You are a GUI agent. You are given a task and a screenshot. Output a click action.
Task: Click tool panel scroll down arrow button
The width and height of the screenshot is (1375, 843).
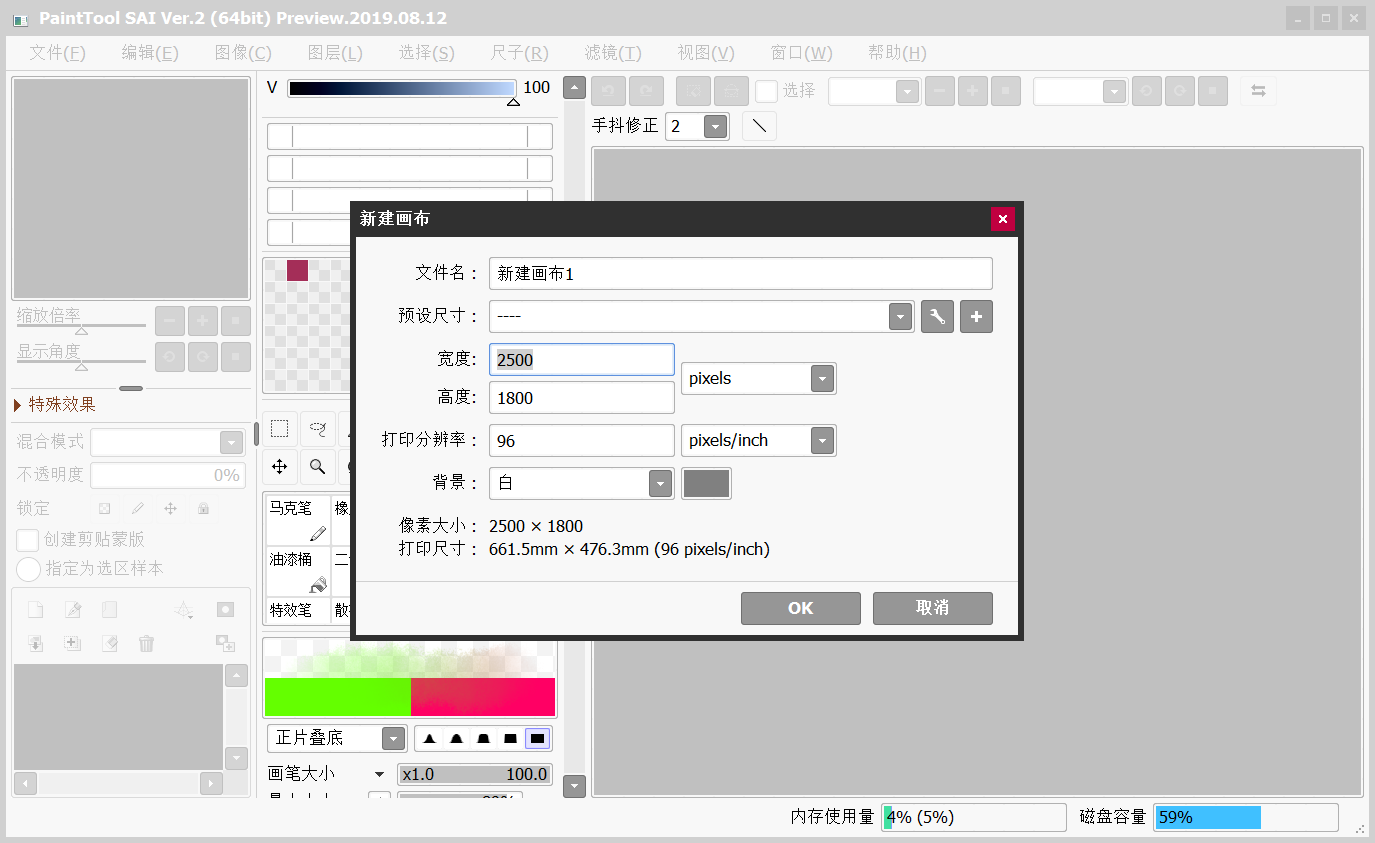click(x=574, y=787)
